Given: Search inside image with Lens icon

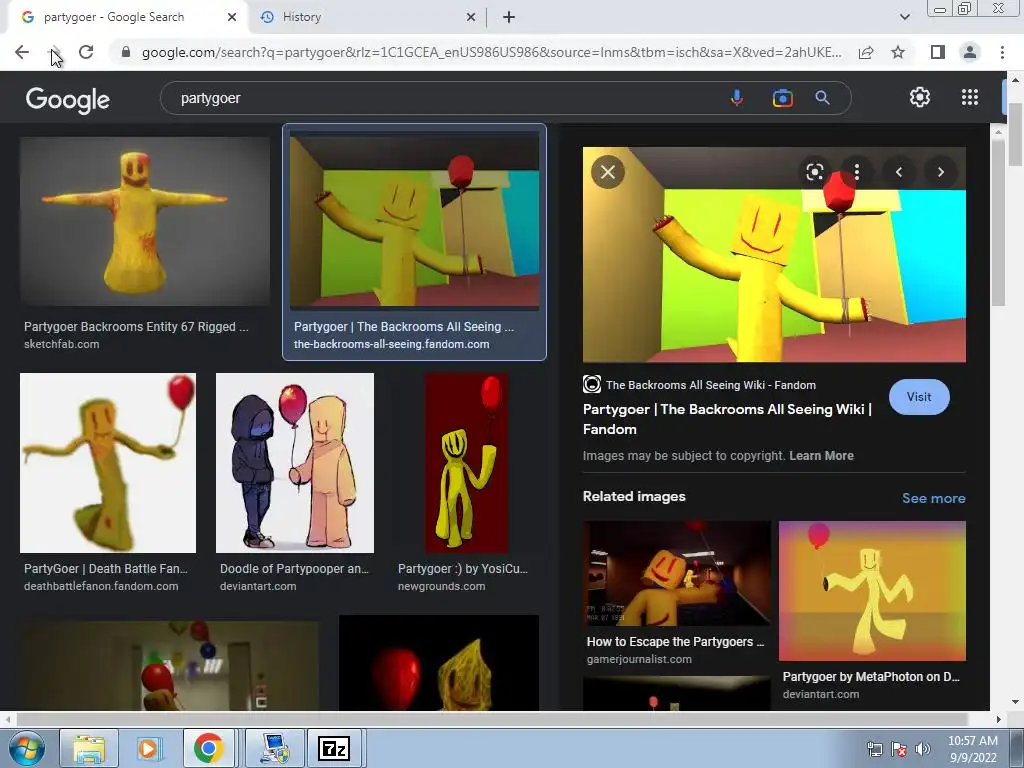Looking at the screenshot, I should coord(814,172).
